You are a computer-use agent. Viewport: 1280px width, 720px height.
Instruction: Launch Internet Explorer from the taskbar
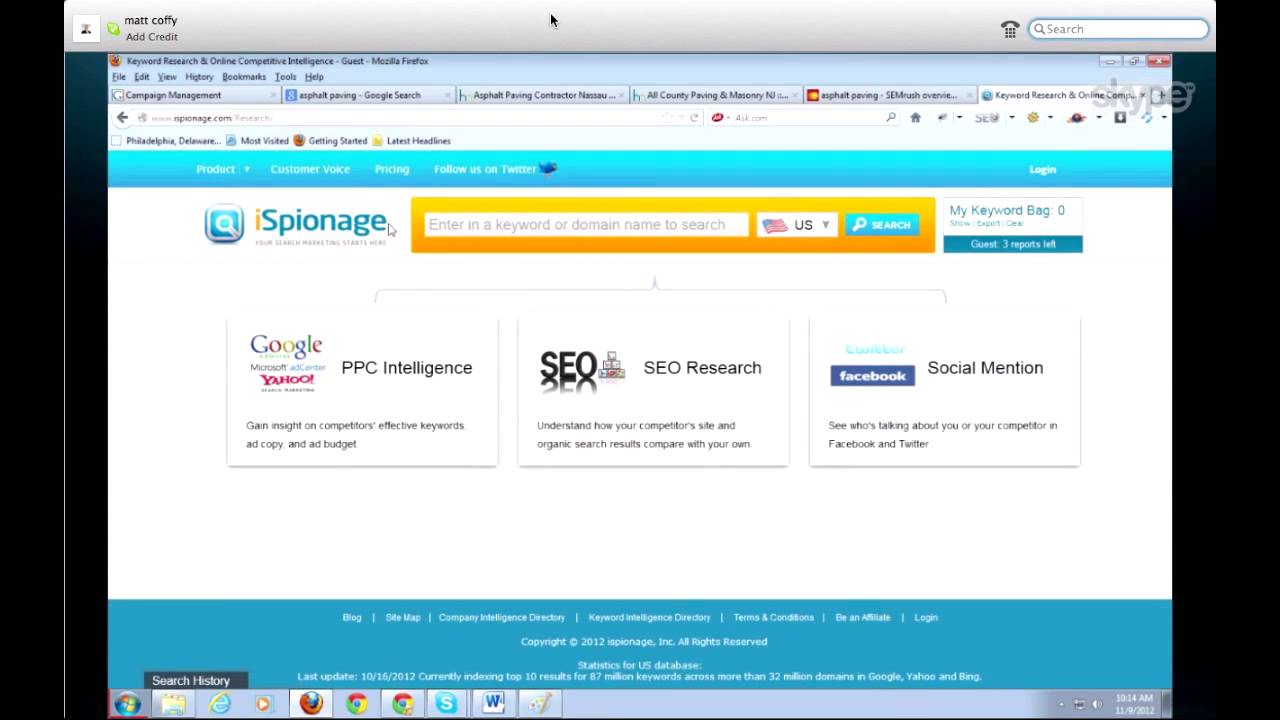click(219, 704)
